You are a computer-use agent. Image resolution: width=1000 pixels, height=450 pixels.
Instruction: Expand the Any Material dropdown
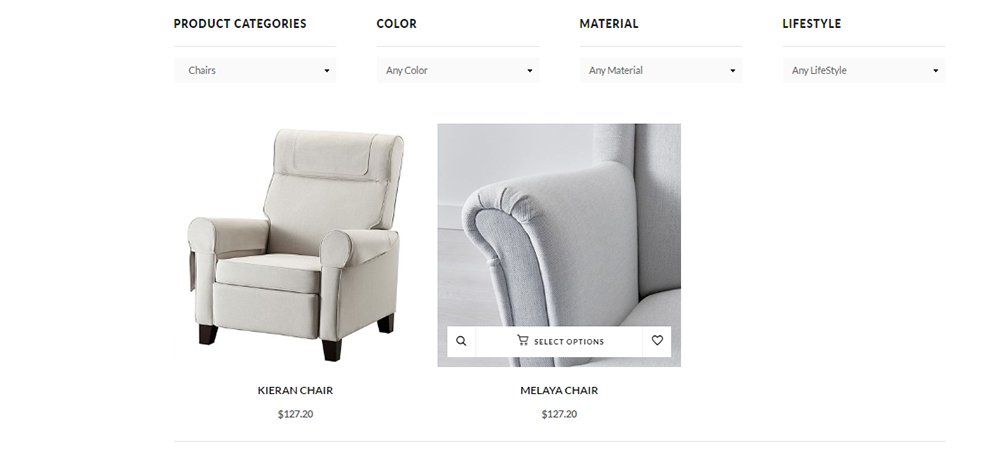click(x=661, y=71)
